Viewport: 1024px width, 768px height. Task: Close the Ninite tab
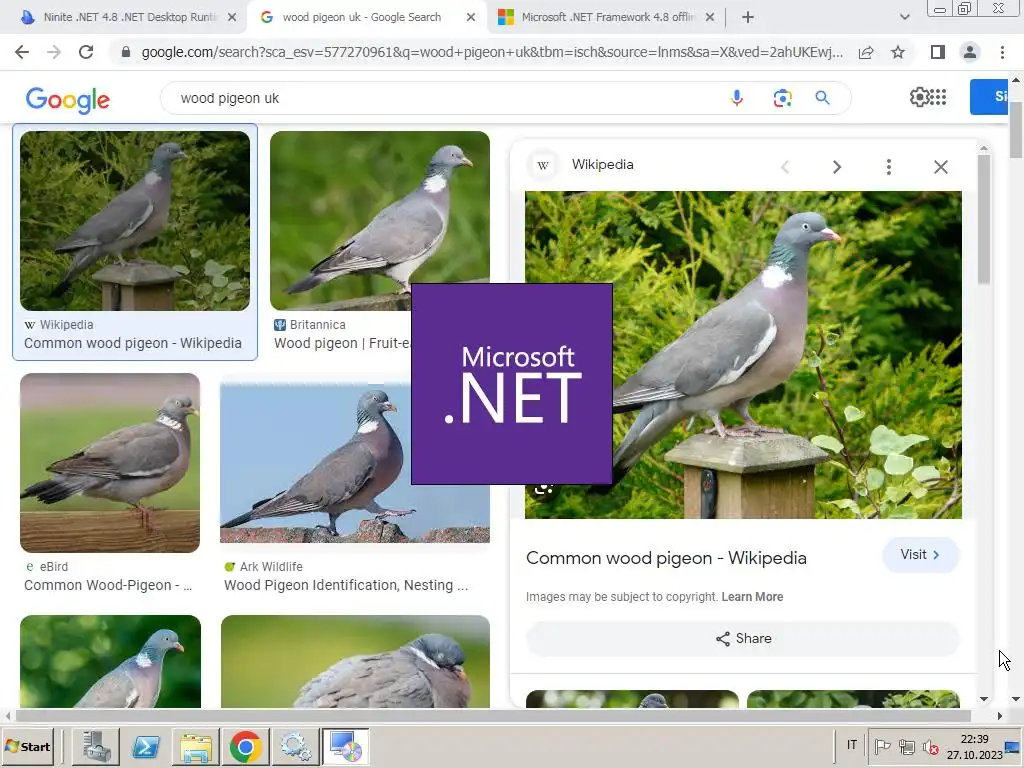[x=232, y=18]
